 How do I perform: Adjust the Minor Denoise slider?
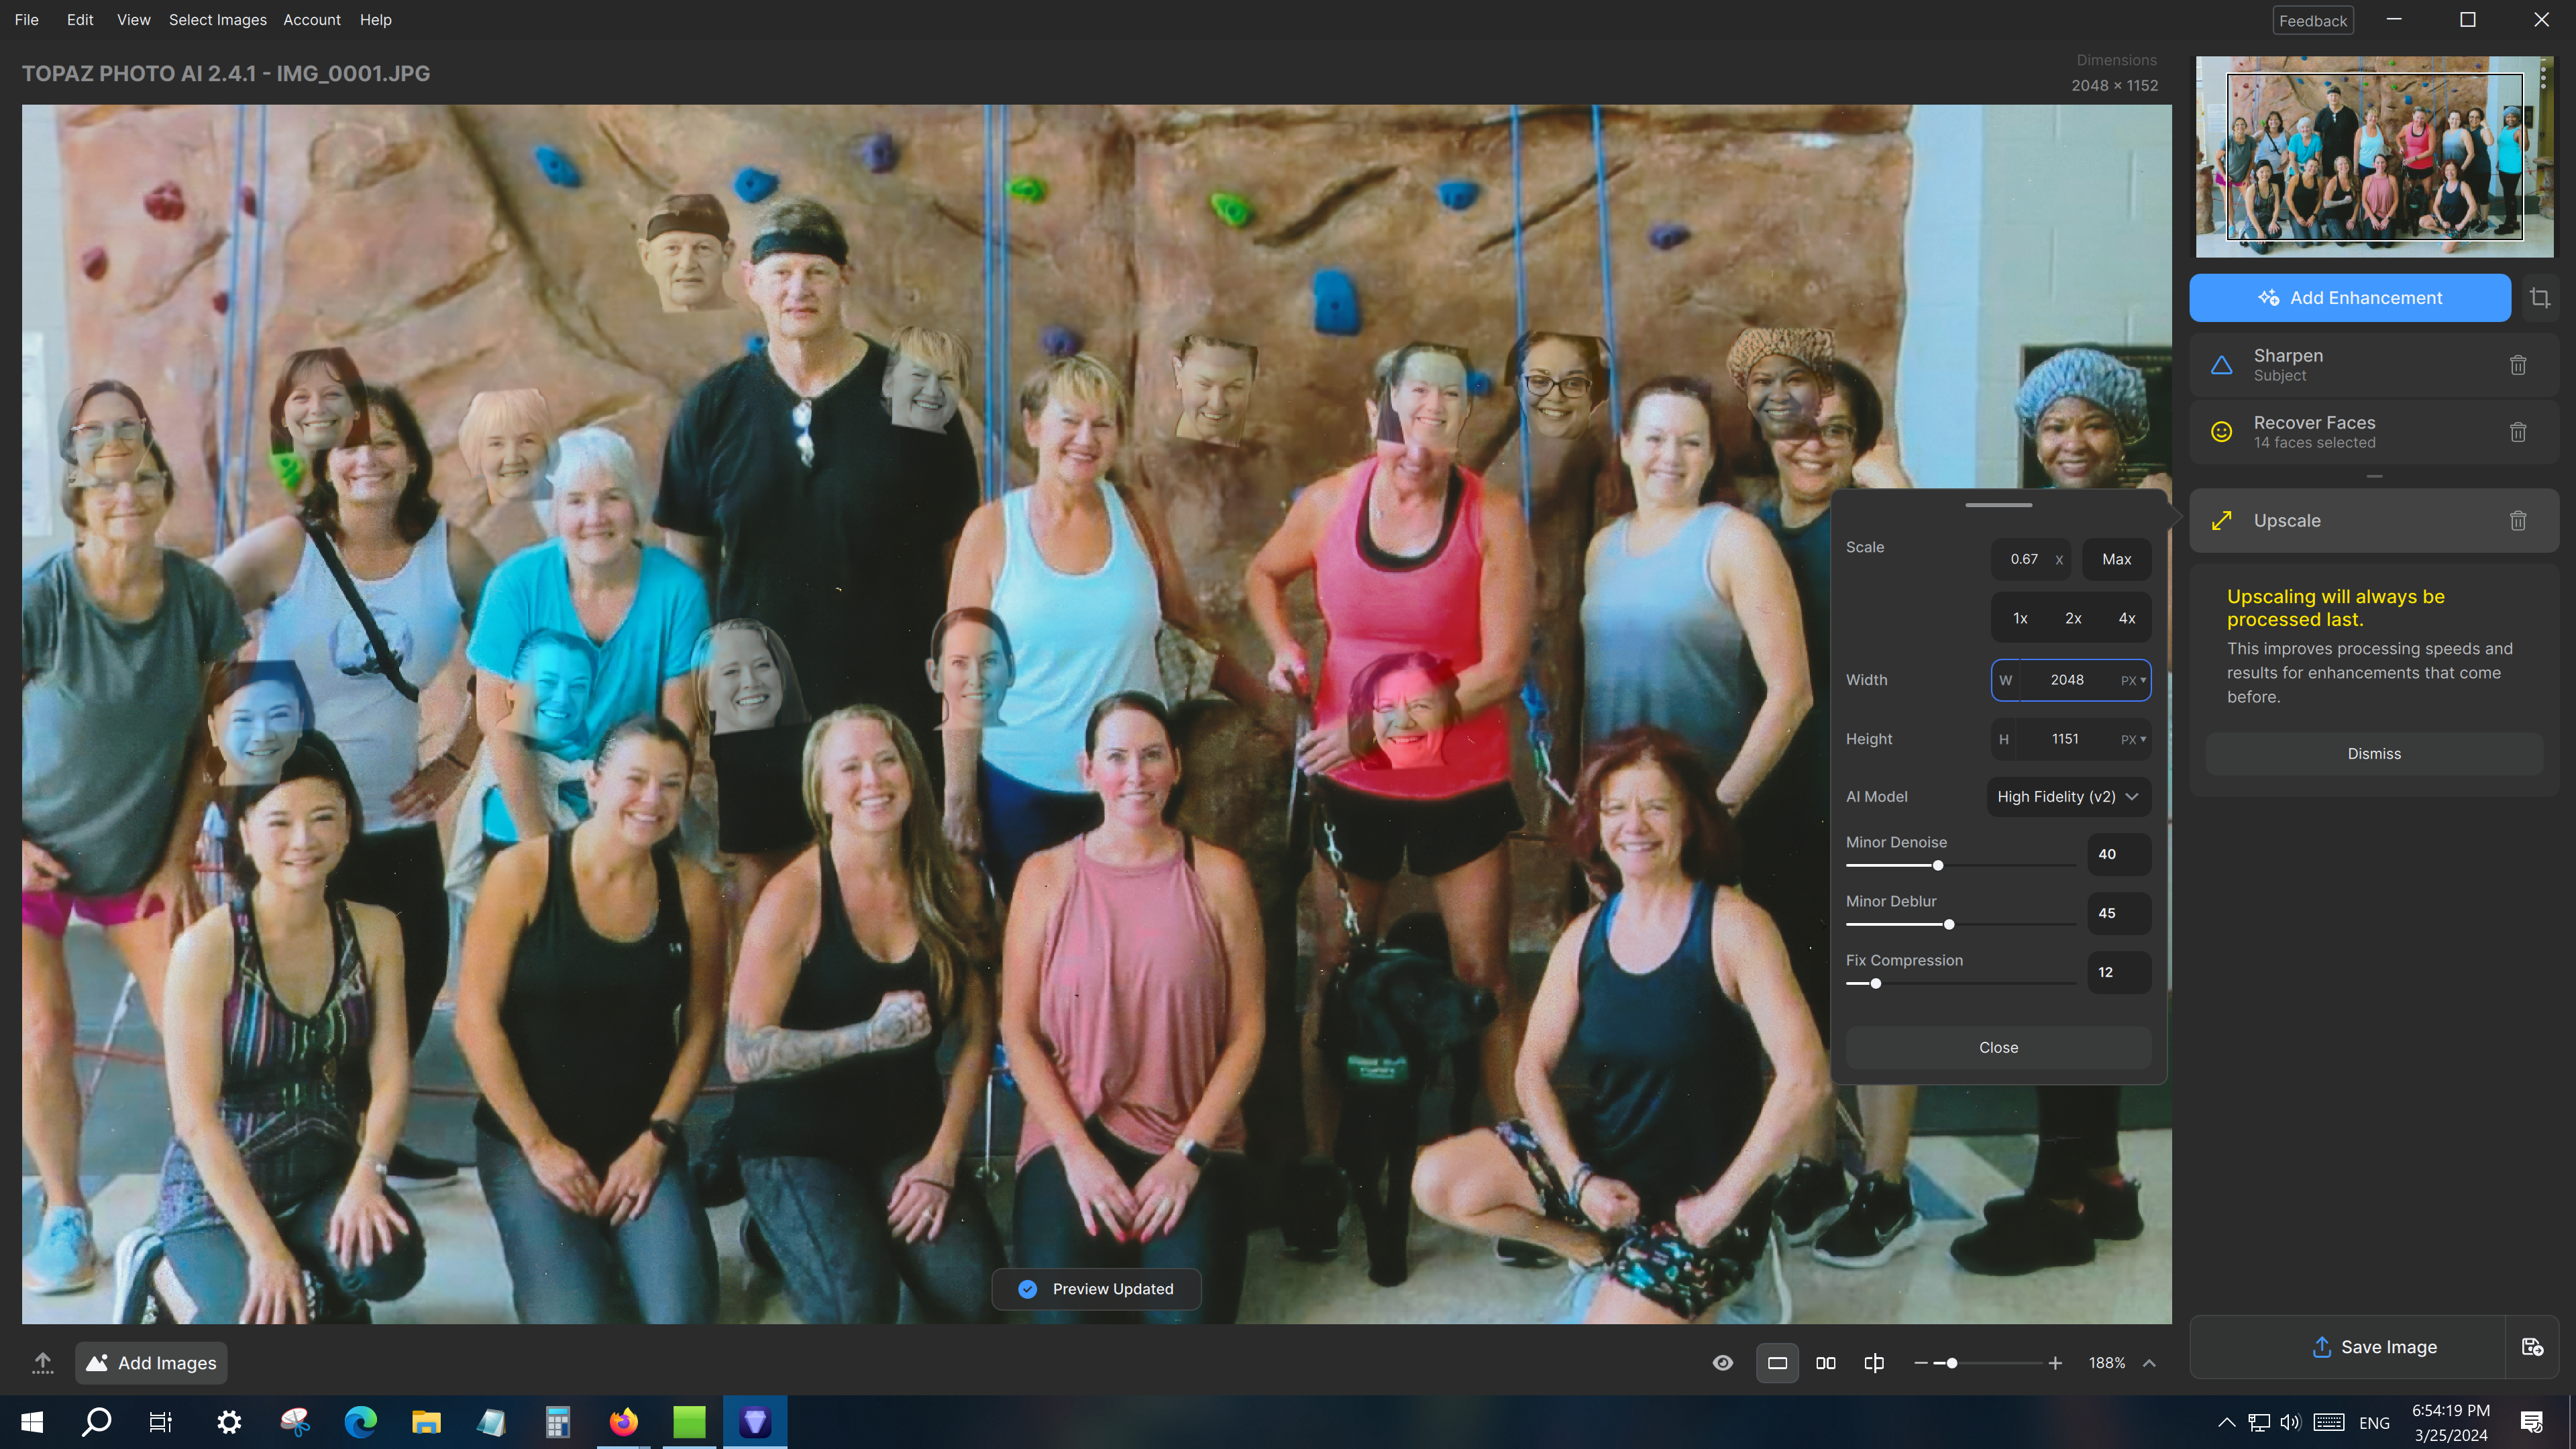point(1938,865)
